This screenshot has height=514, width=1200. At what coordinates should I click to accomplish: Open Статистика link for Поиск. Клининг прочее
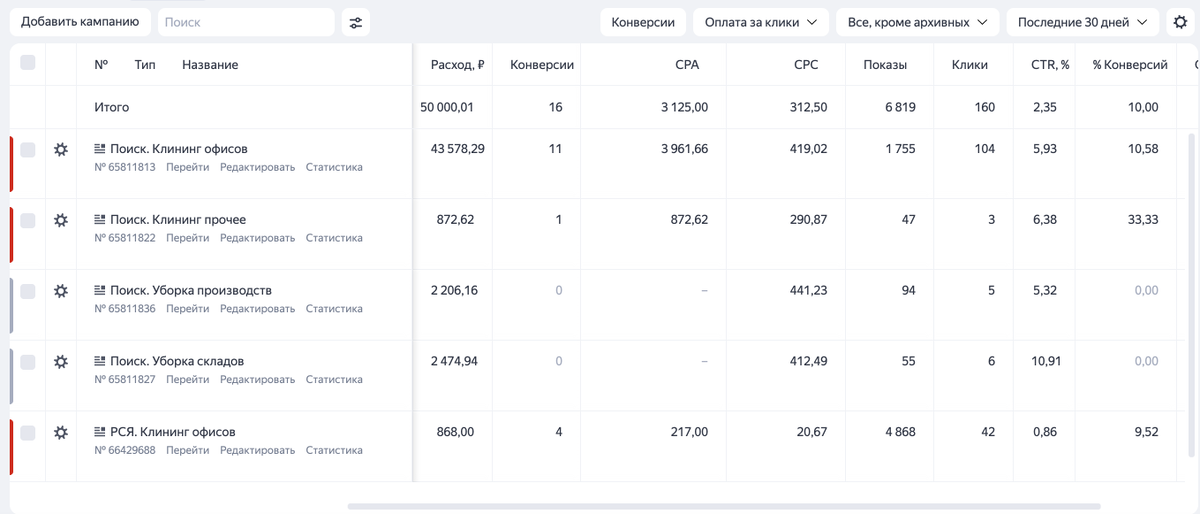coord(334,238)
